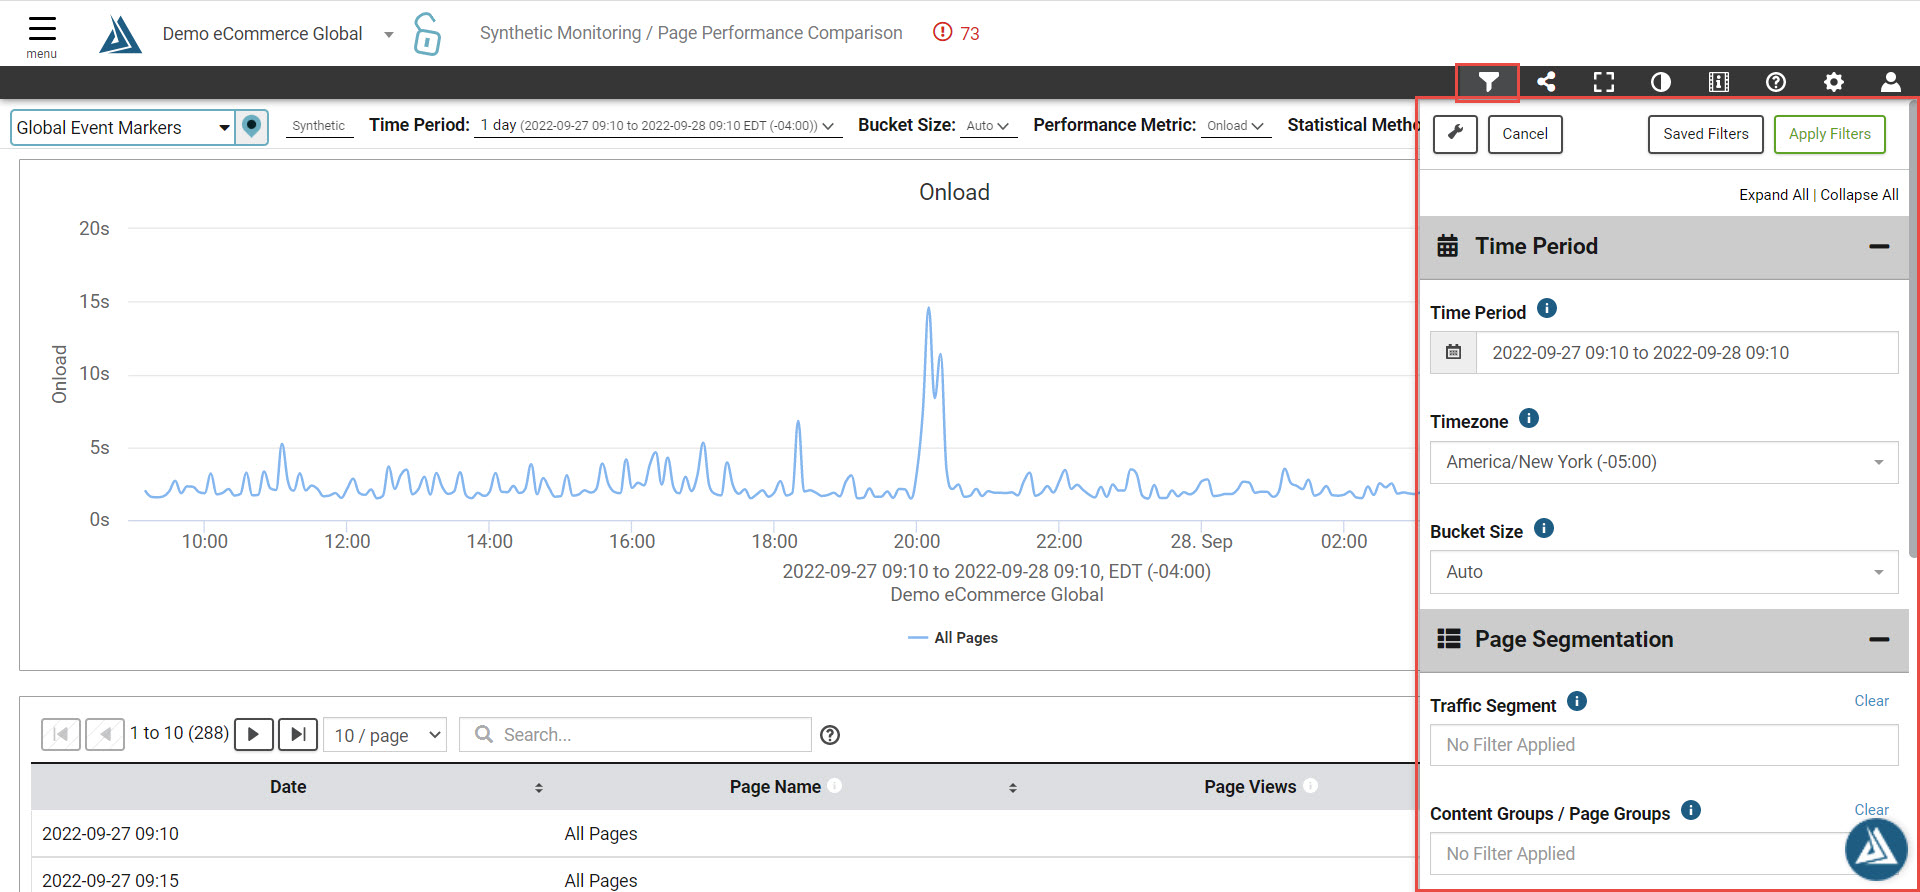The image size is (1920, 892).
Task: Click the Expand All link
Action: (1774, 195)
